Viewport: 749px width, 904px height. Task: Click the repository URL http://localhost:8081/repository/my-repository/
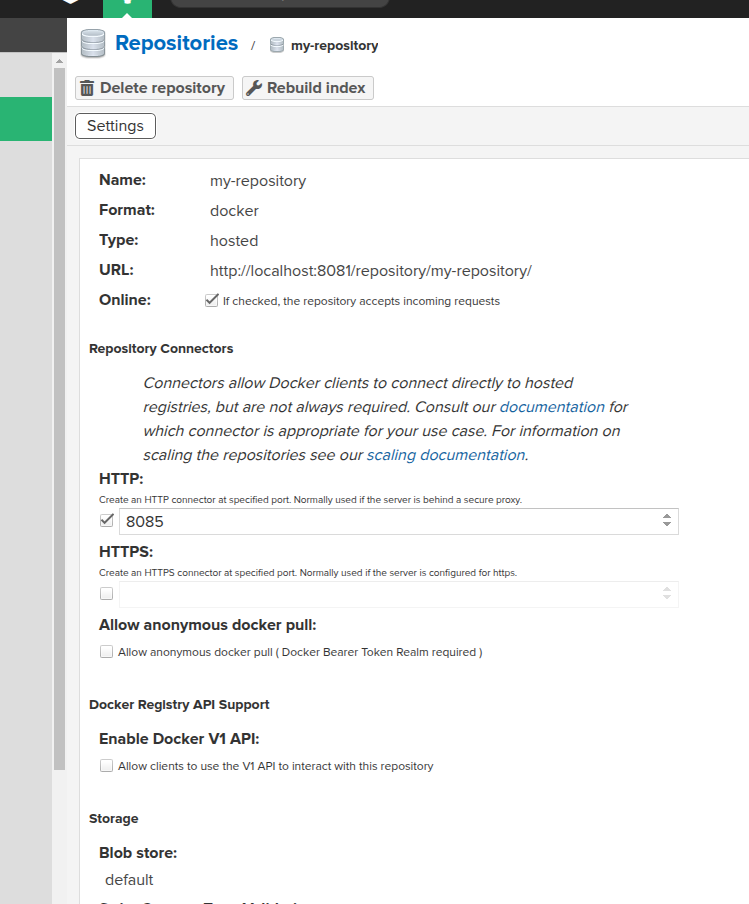371,271
